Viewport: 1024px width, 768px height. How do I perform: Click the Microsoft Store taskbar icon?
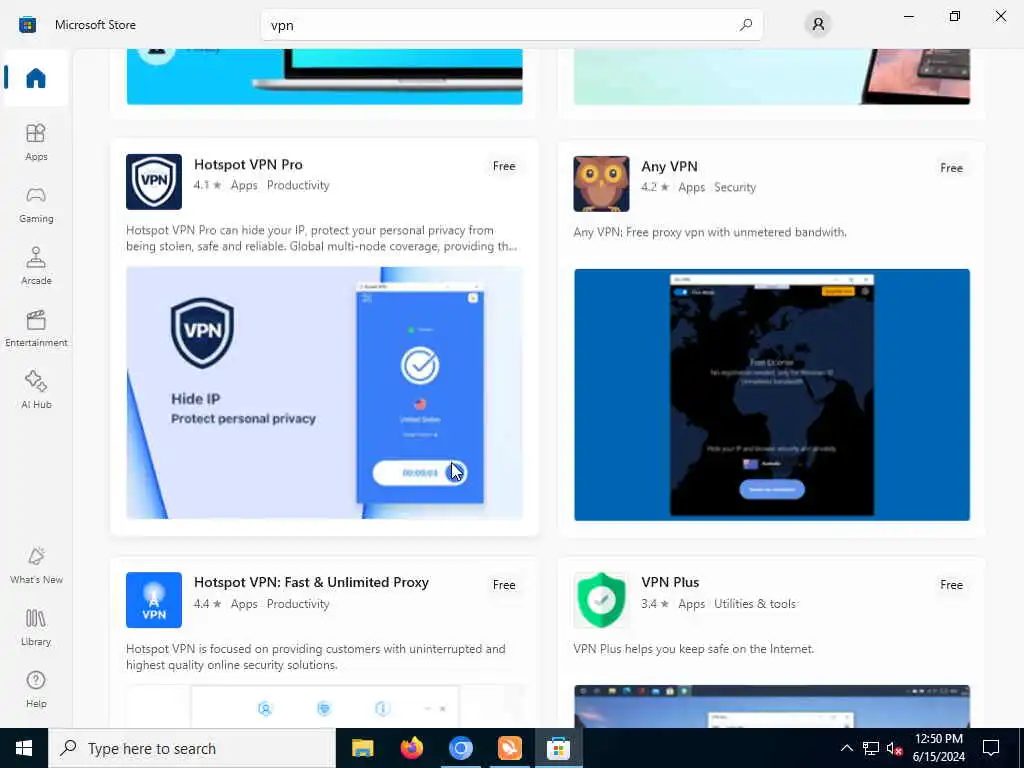(558, 748)
